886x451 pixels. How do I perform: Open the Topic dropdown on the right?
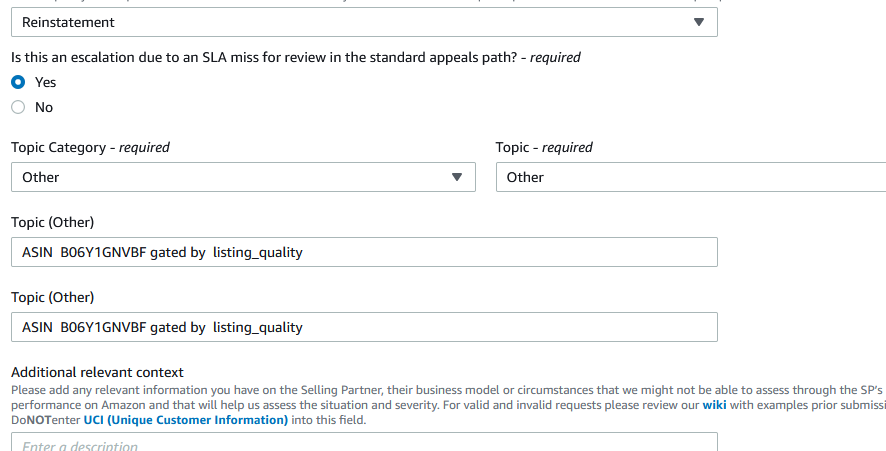pos(690,177)
